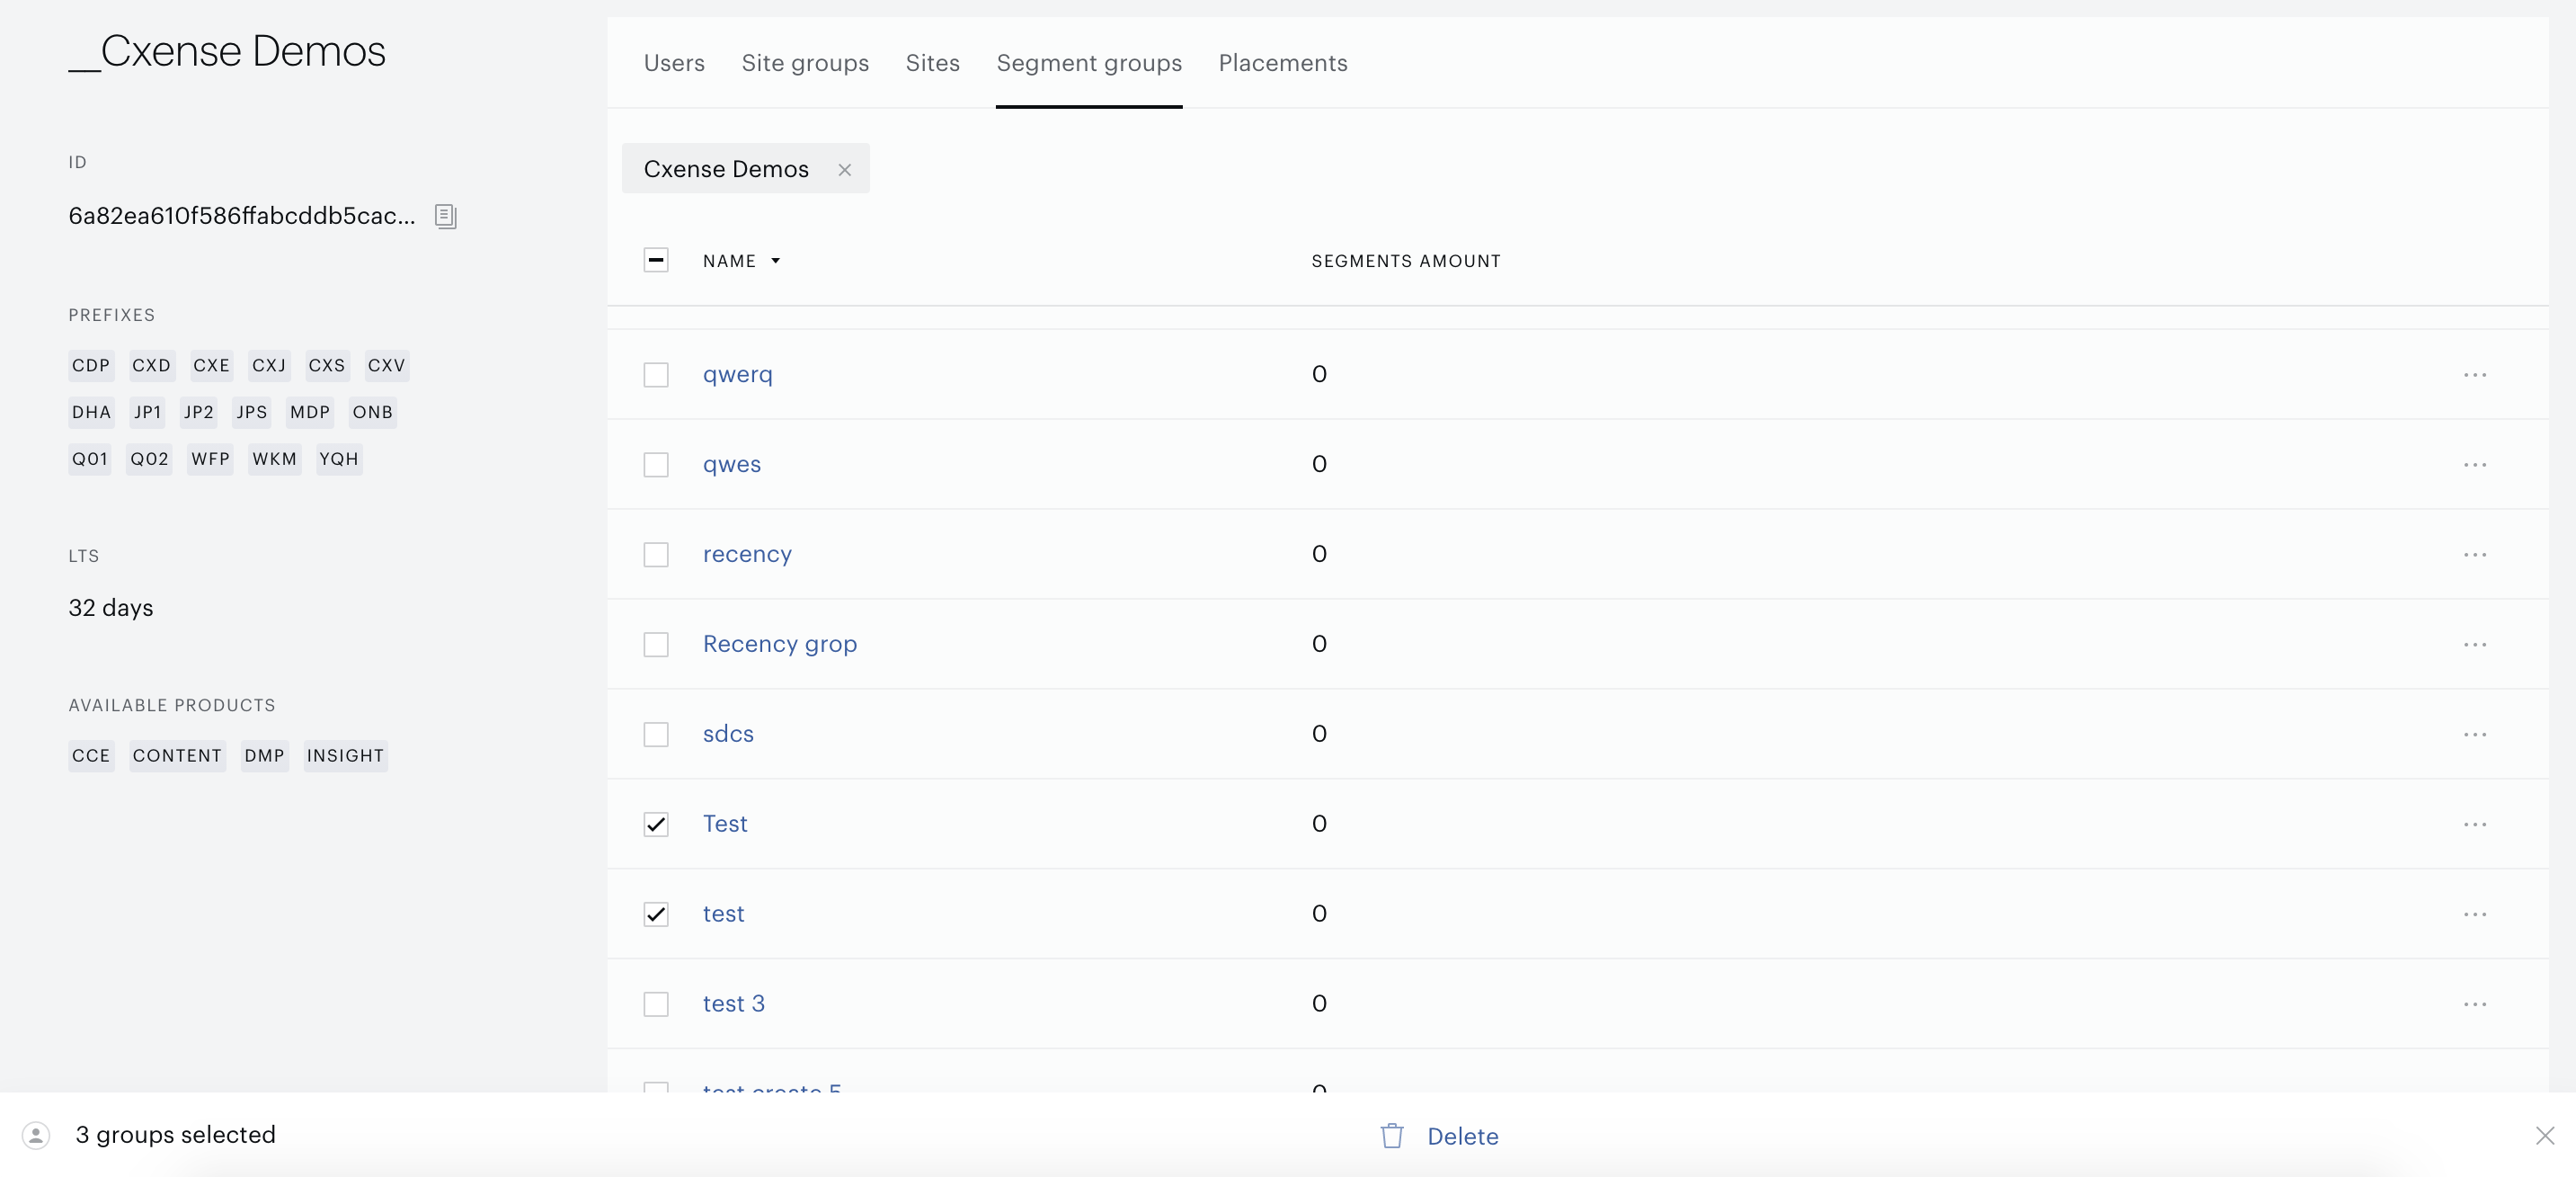Open the lowercase test segment group
Image resolution: width=2576 pixels, height=1177 pixels.
[x=724, y=915]
